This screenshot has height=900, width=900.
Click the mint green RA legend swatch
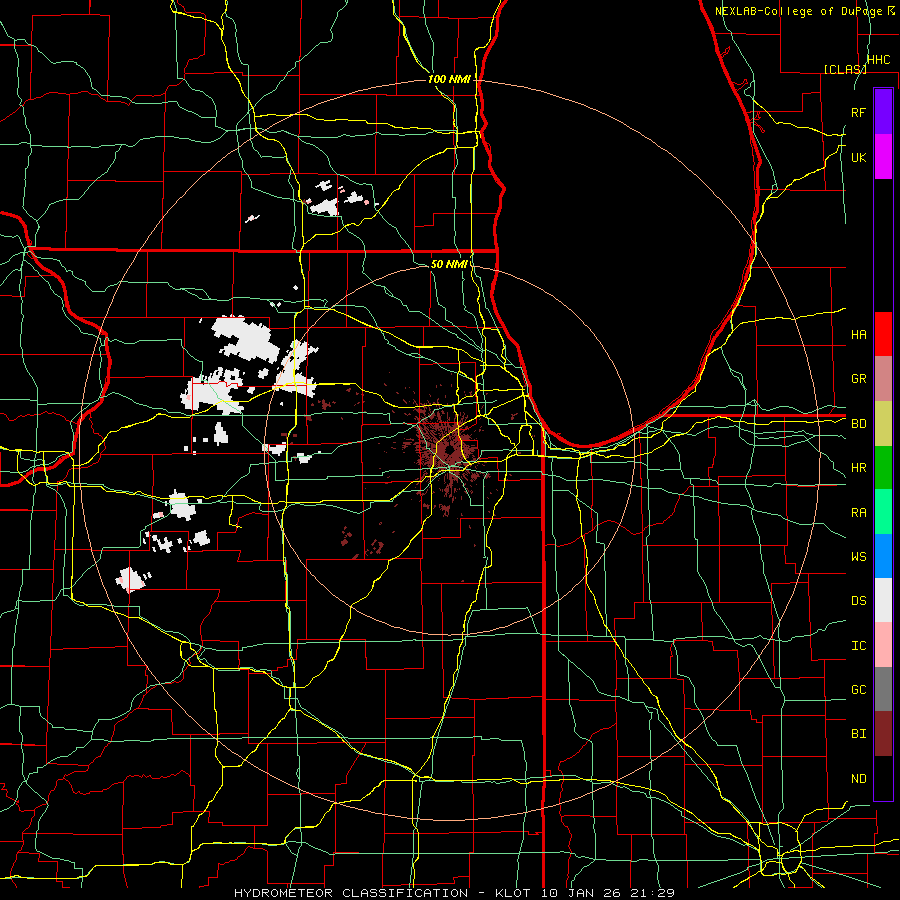[883, 512]
